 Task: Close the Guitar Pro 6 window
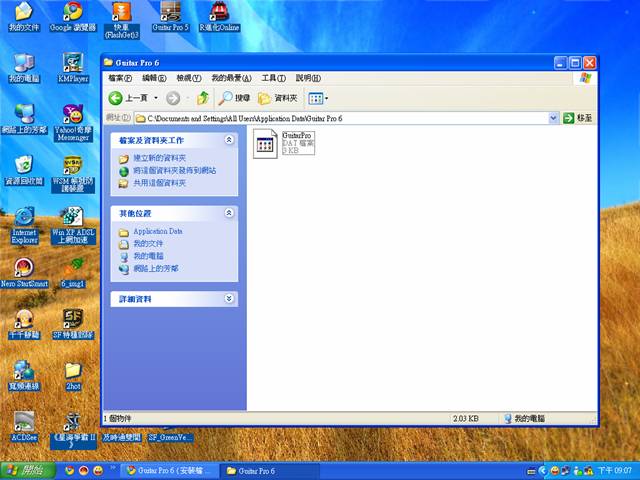pyautogui.click(x=589, y=63)
